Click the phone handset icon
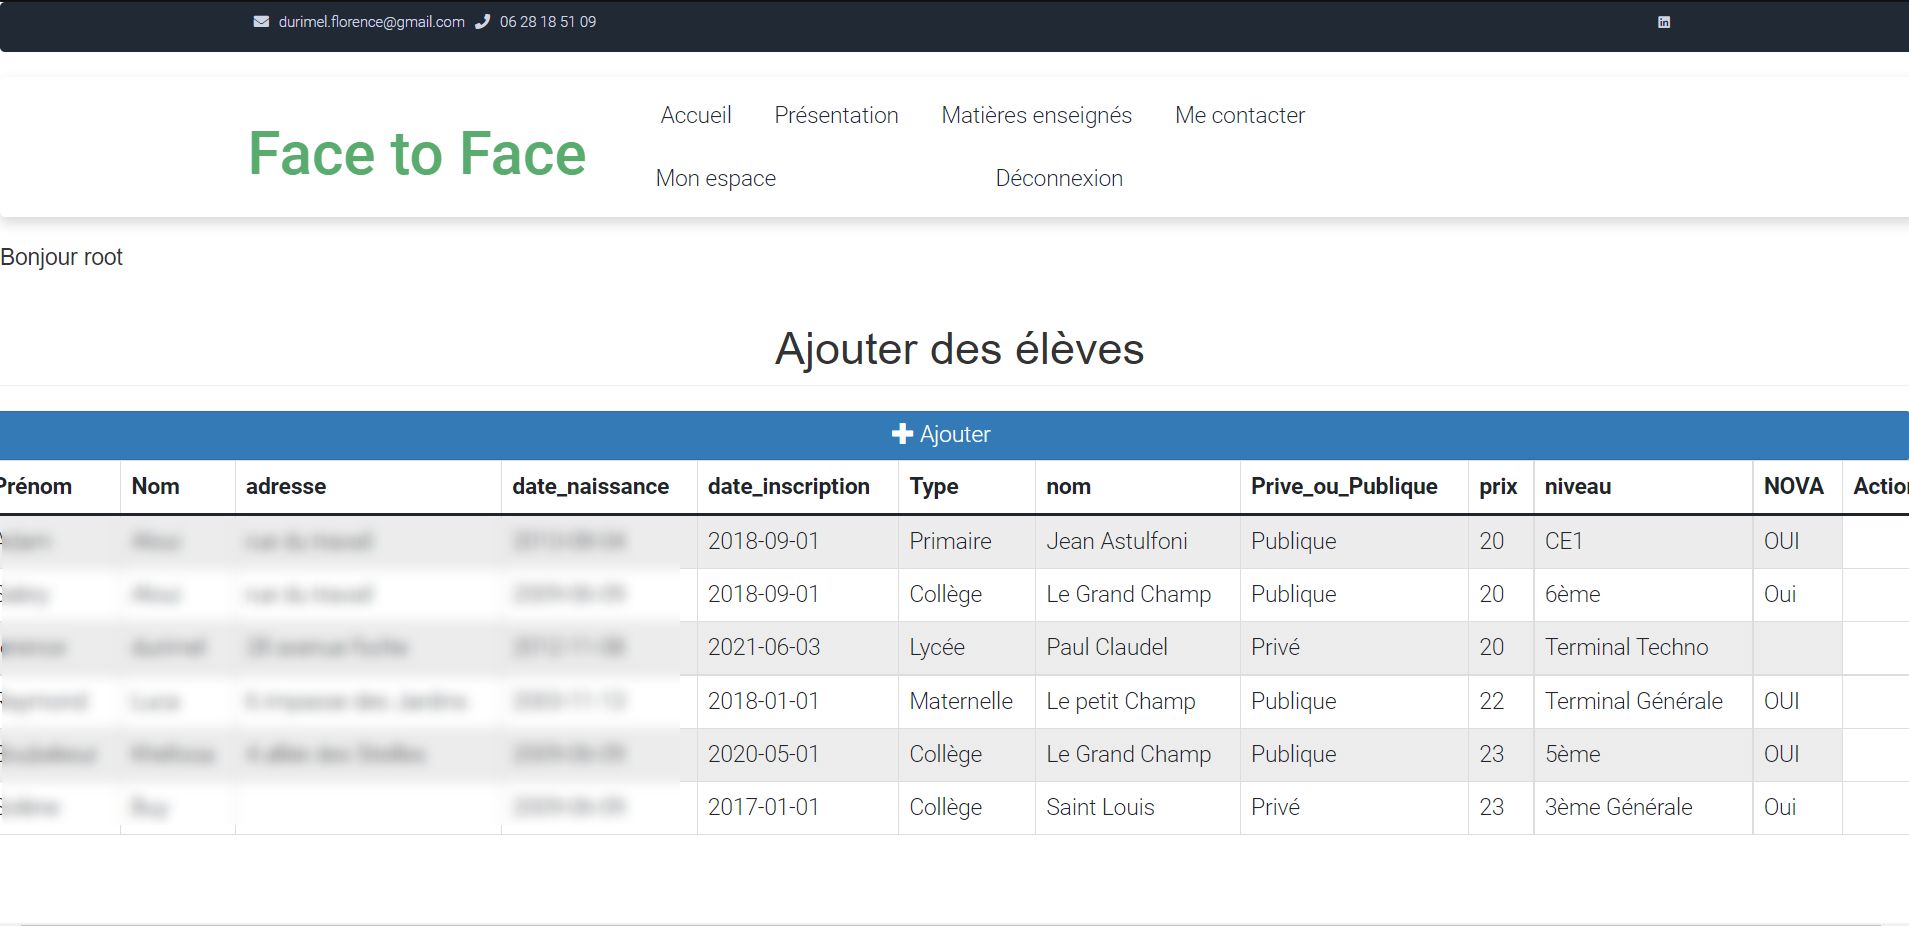The width and height of the screenshot is (1909, 926). [483, 22]
